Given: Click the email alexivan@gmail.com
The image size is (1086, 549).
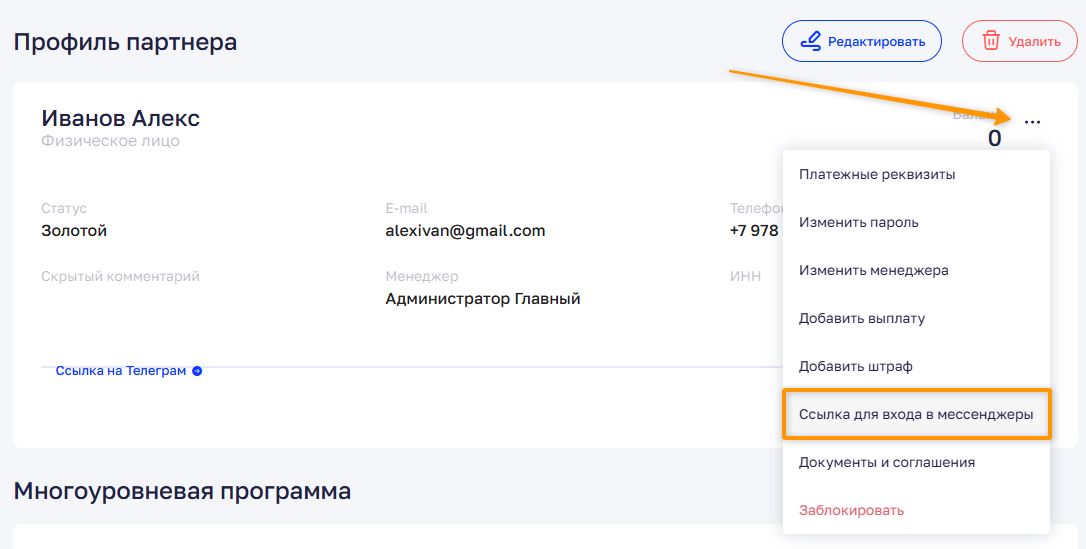Looking at the screenshot, I should 465,231.
